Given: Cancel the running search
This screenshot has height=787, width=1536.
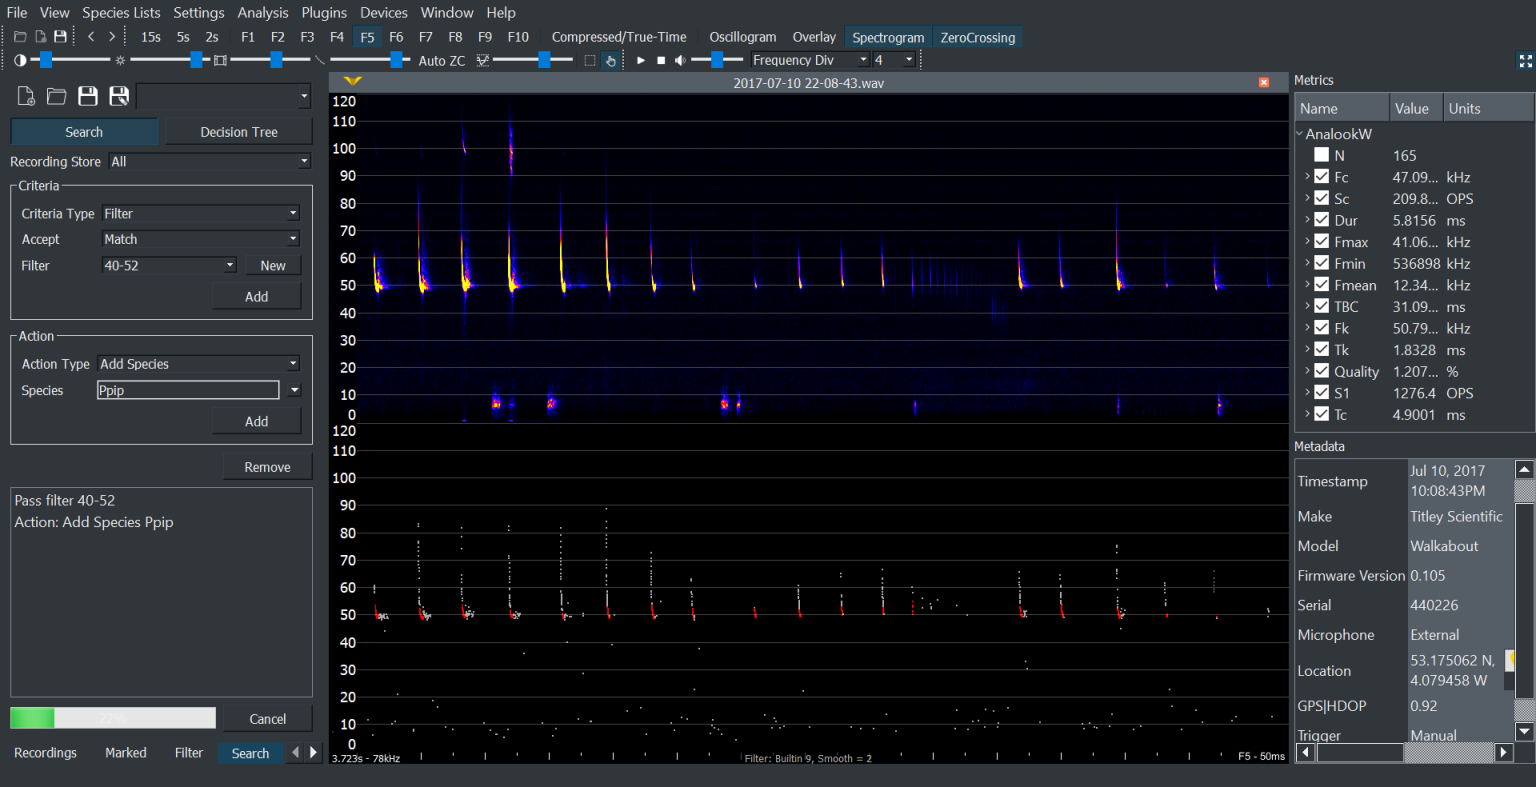Looking at the screenshot, I should click(x=267, y=718).
